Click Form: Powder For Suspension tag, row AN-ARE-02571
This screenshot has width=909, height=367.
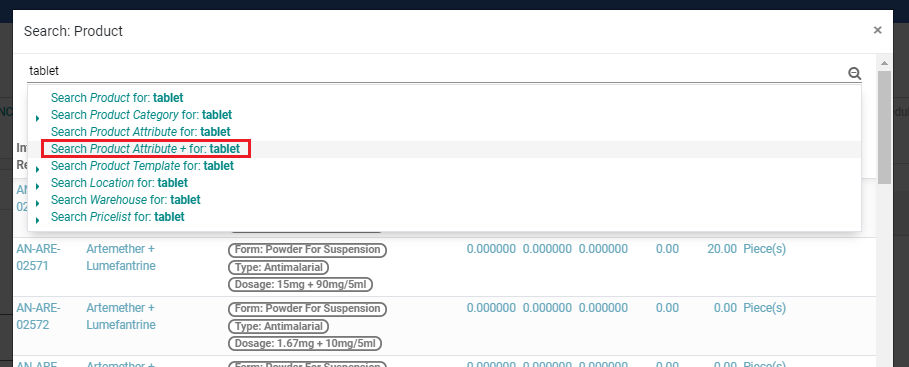(307, 250)
